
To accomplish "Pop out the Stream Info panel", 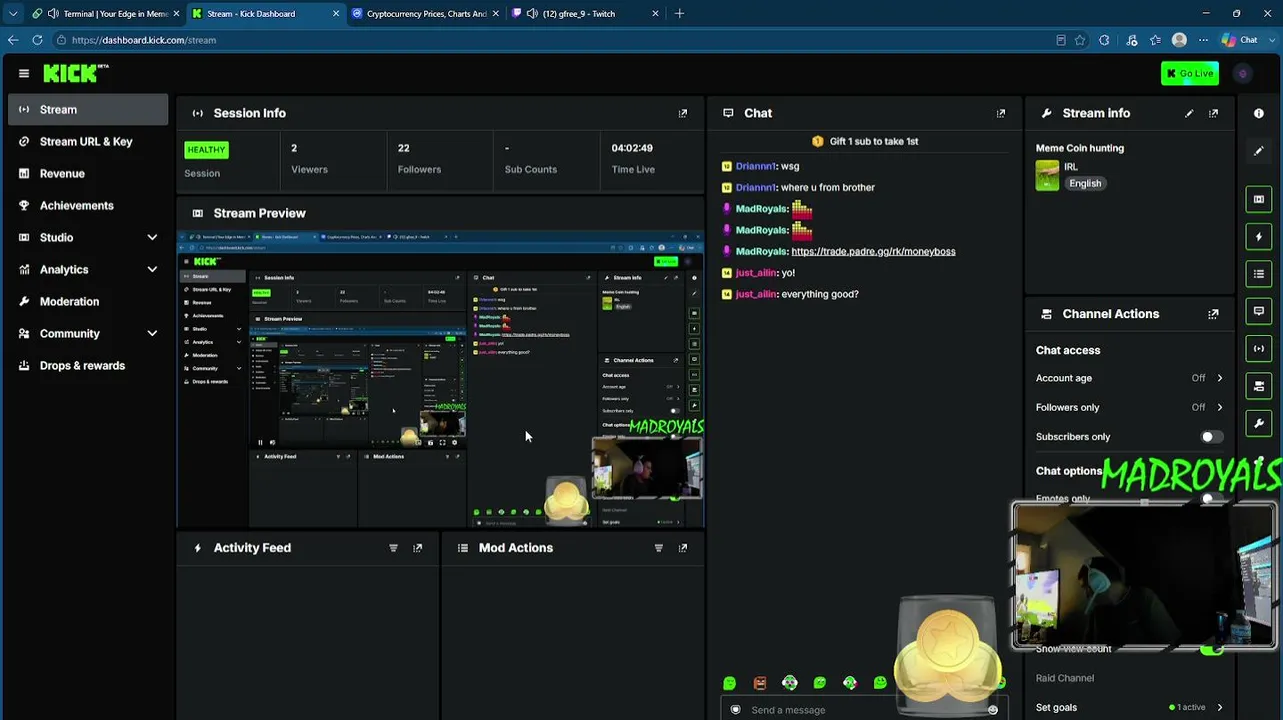I will 1213,113.
